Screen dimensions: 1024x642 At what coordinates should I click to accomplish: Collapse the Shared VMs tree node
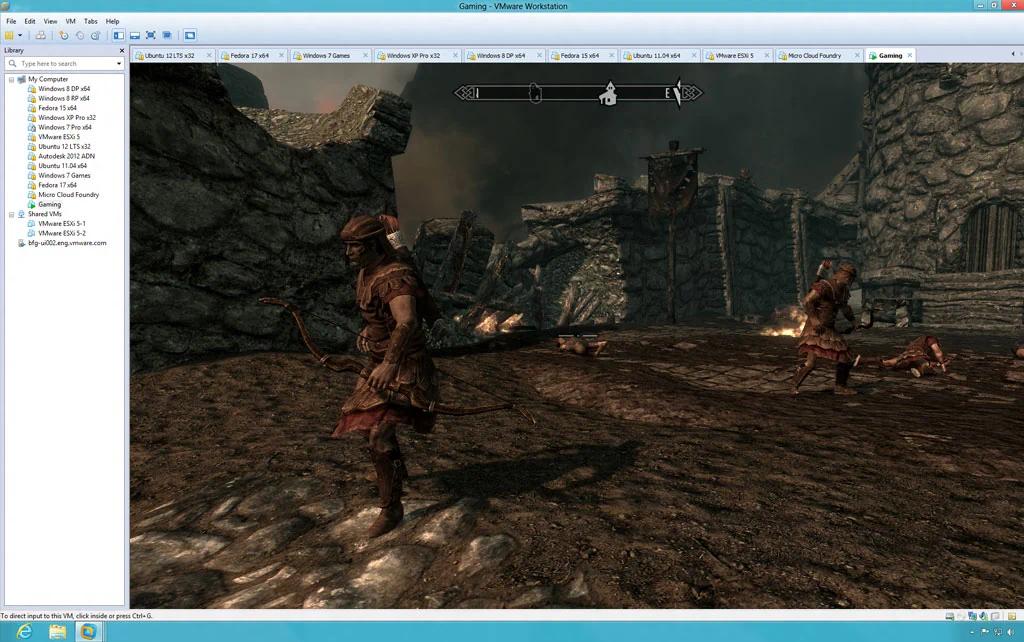coord(11,214)
